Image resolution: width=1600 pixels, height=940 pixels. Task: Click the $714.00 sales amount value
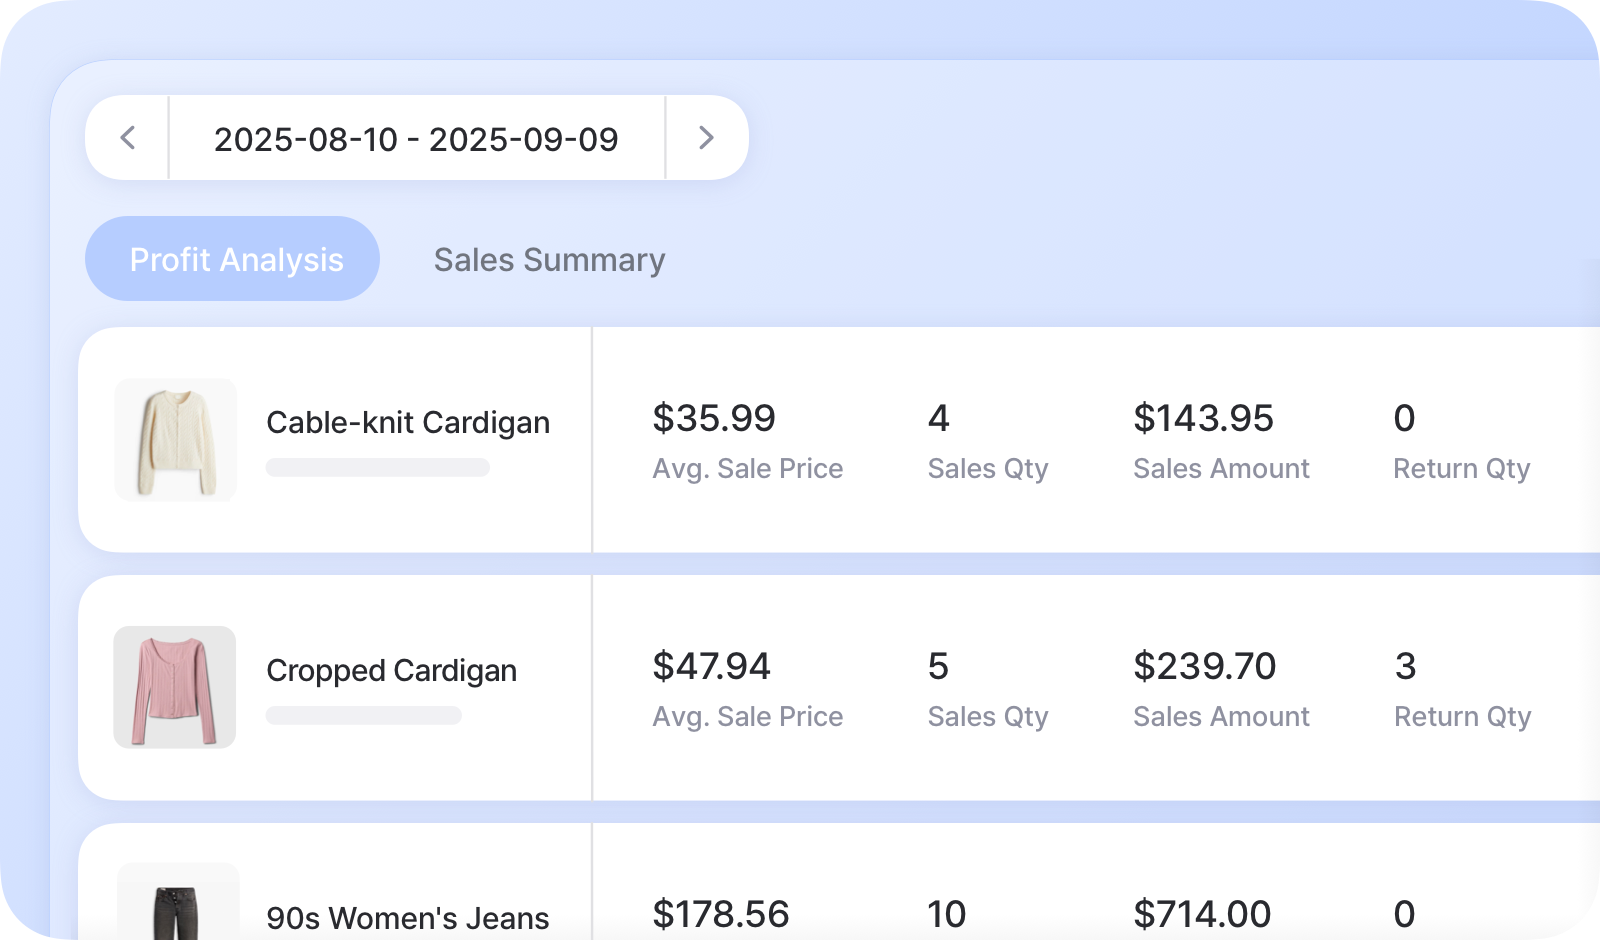(x=1202, y=913)
